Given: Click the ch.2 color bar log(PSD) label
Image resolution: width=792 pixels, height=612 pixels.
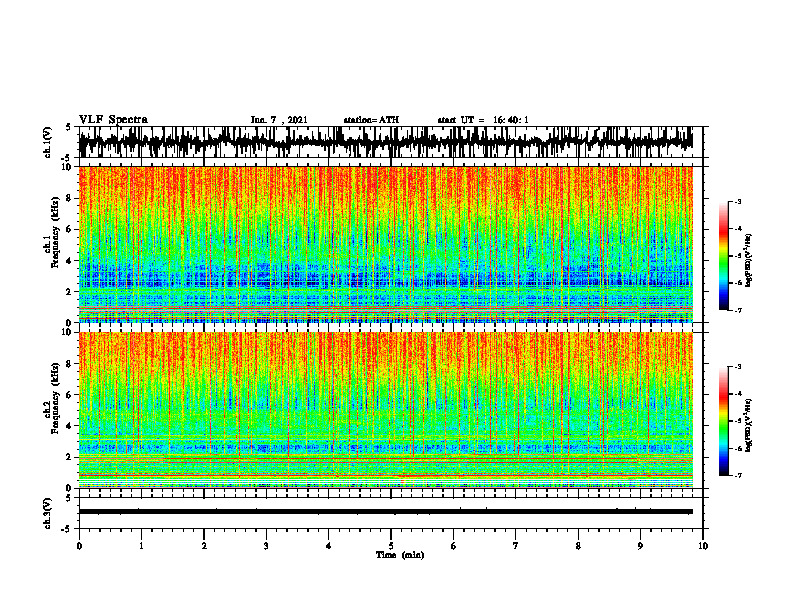Looking at the screenshot, I should [749, 424].
